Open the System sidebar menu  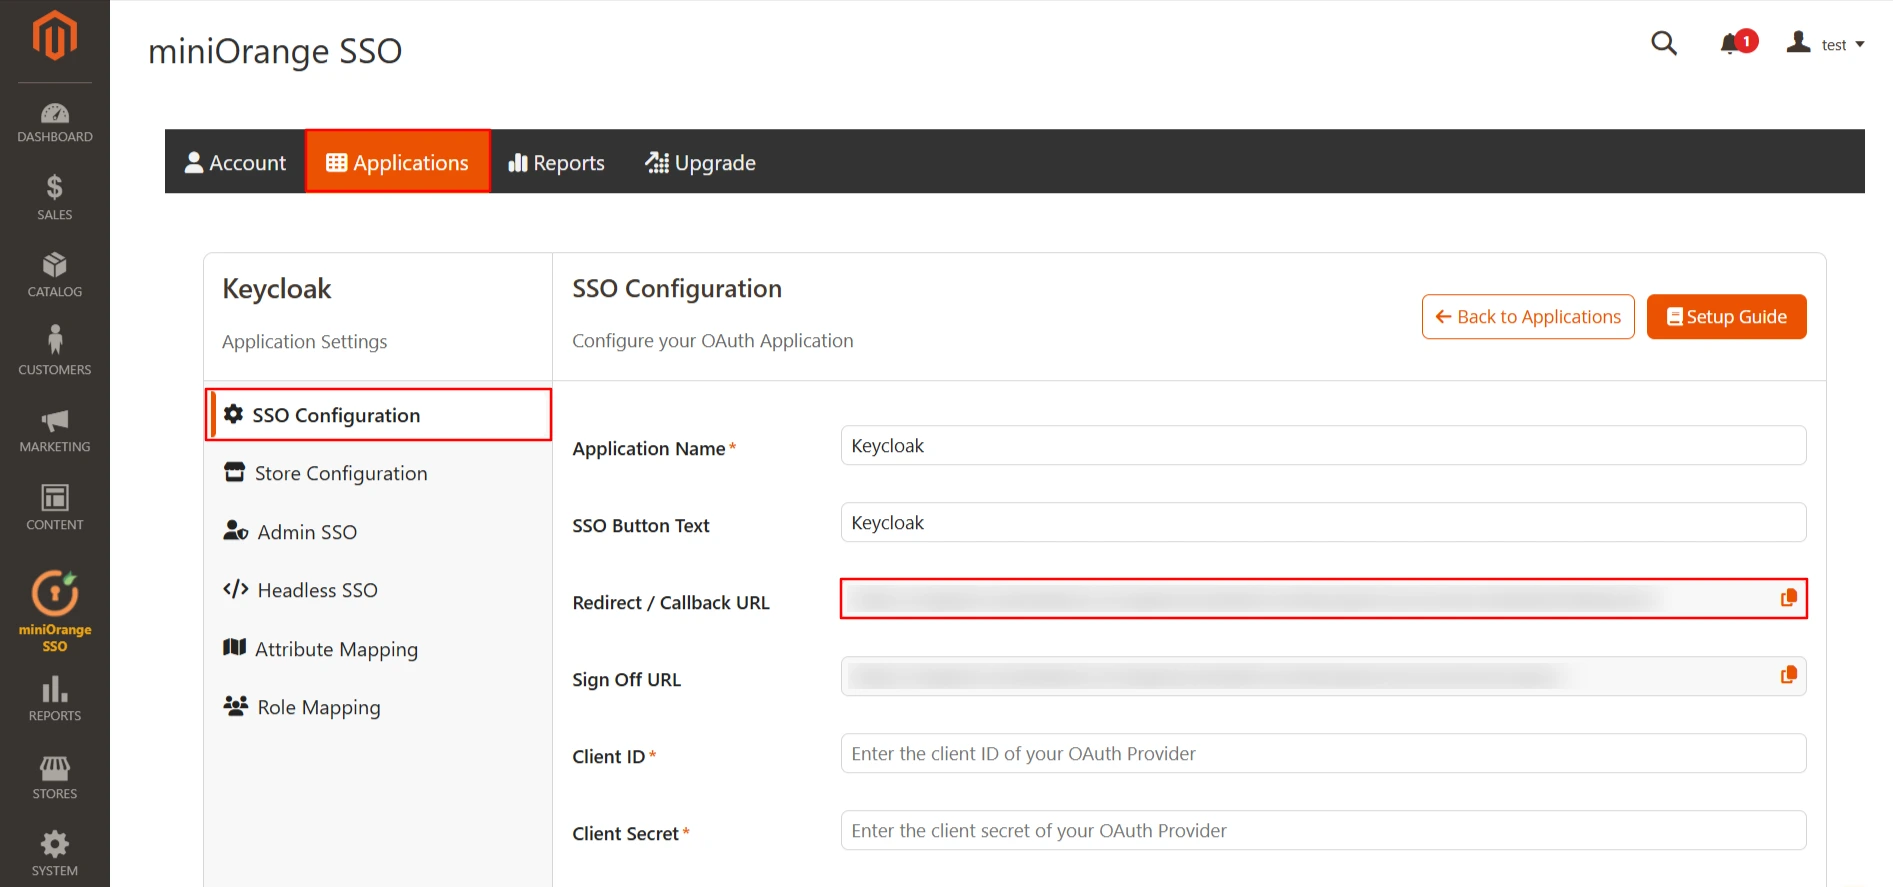point(55,854)
